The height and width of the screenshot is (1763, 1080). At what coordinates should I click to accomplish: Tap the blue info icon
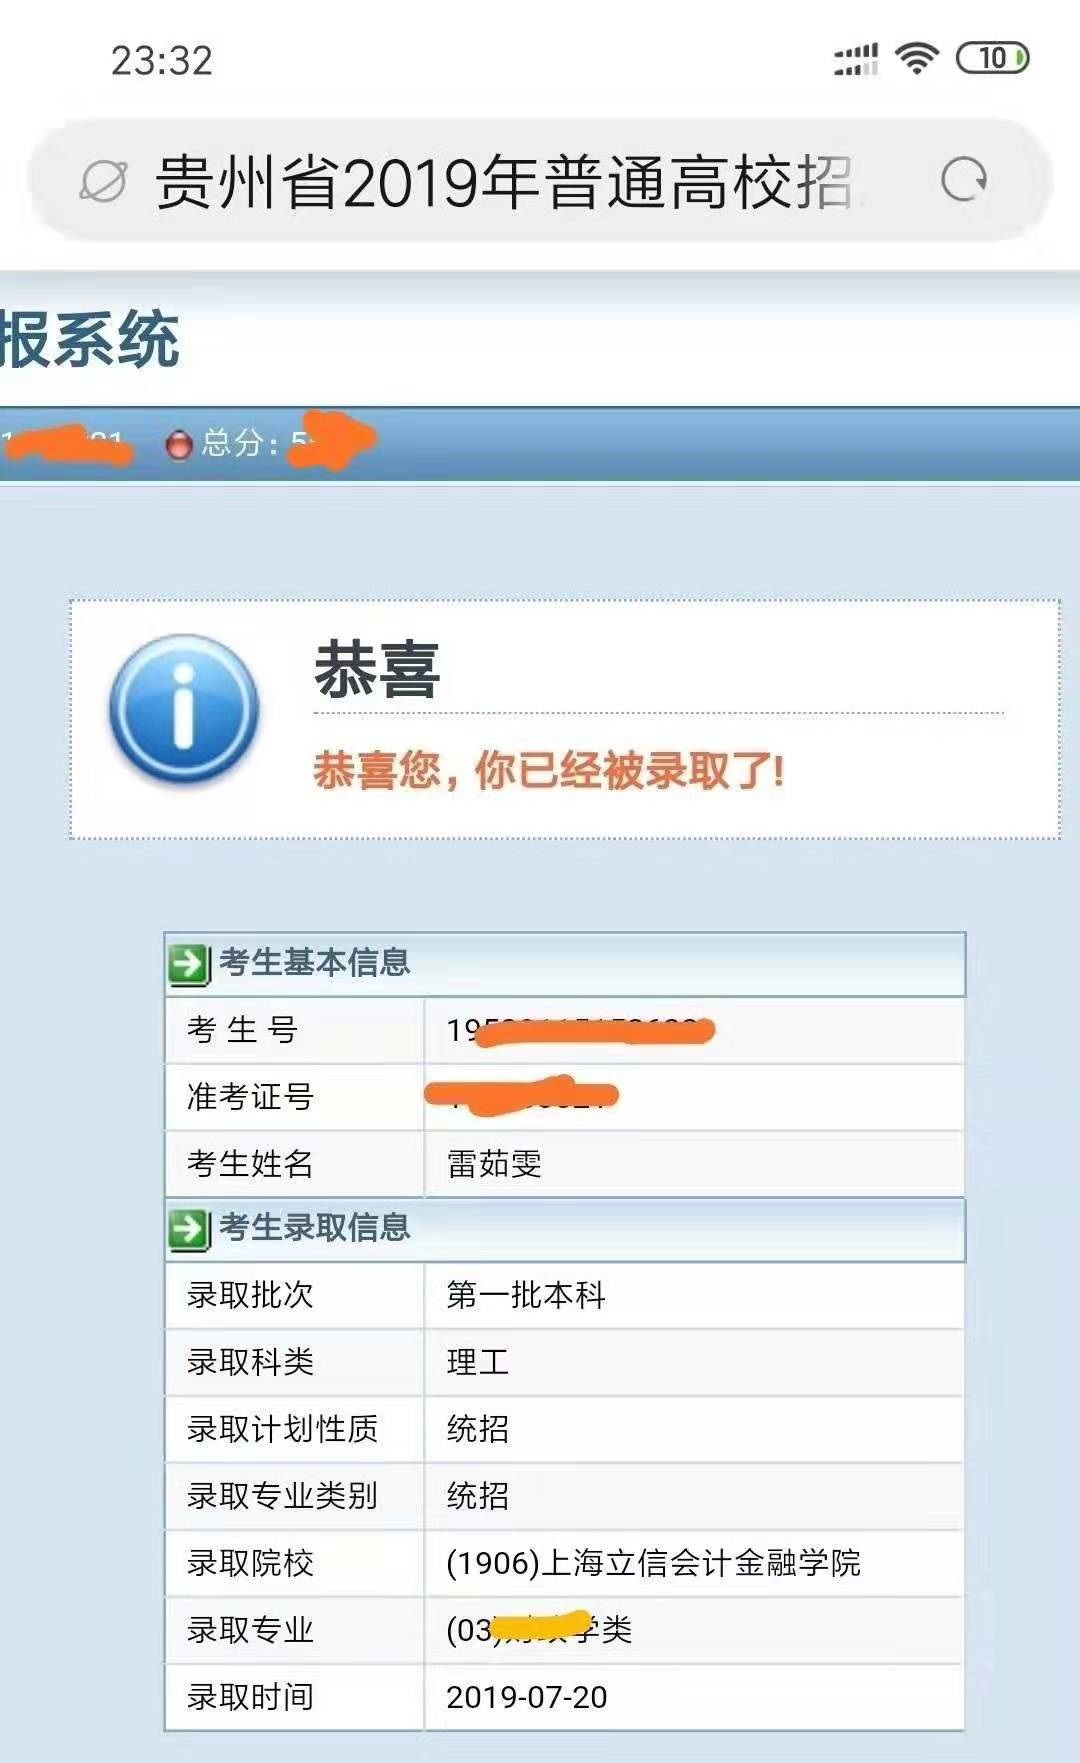[185, 708]
